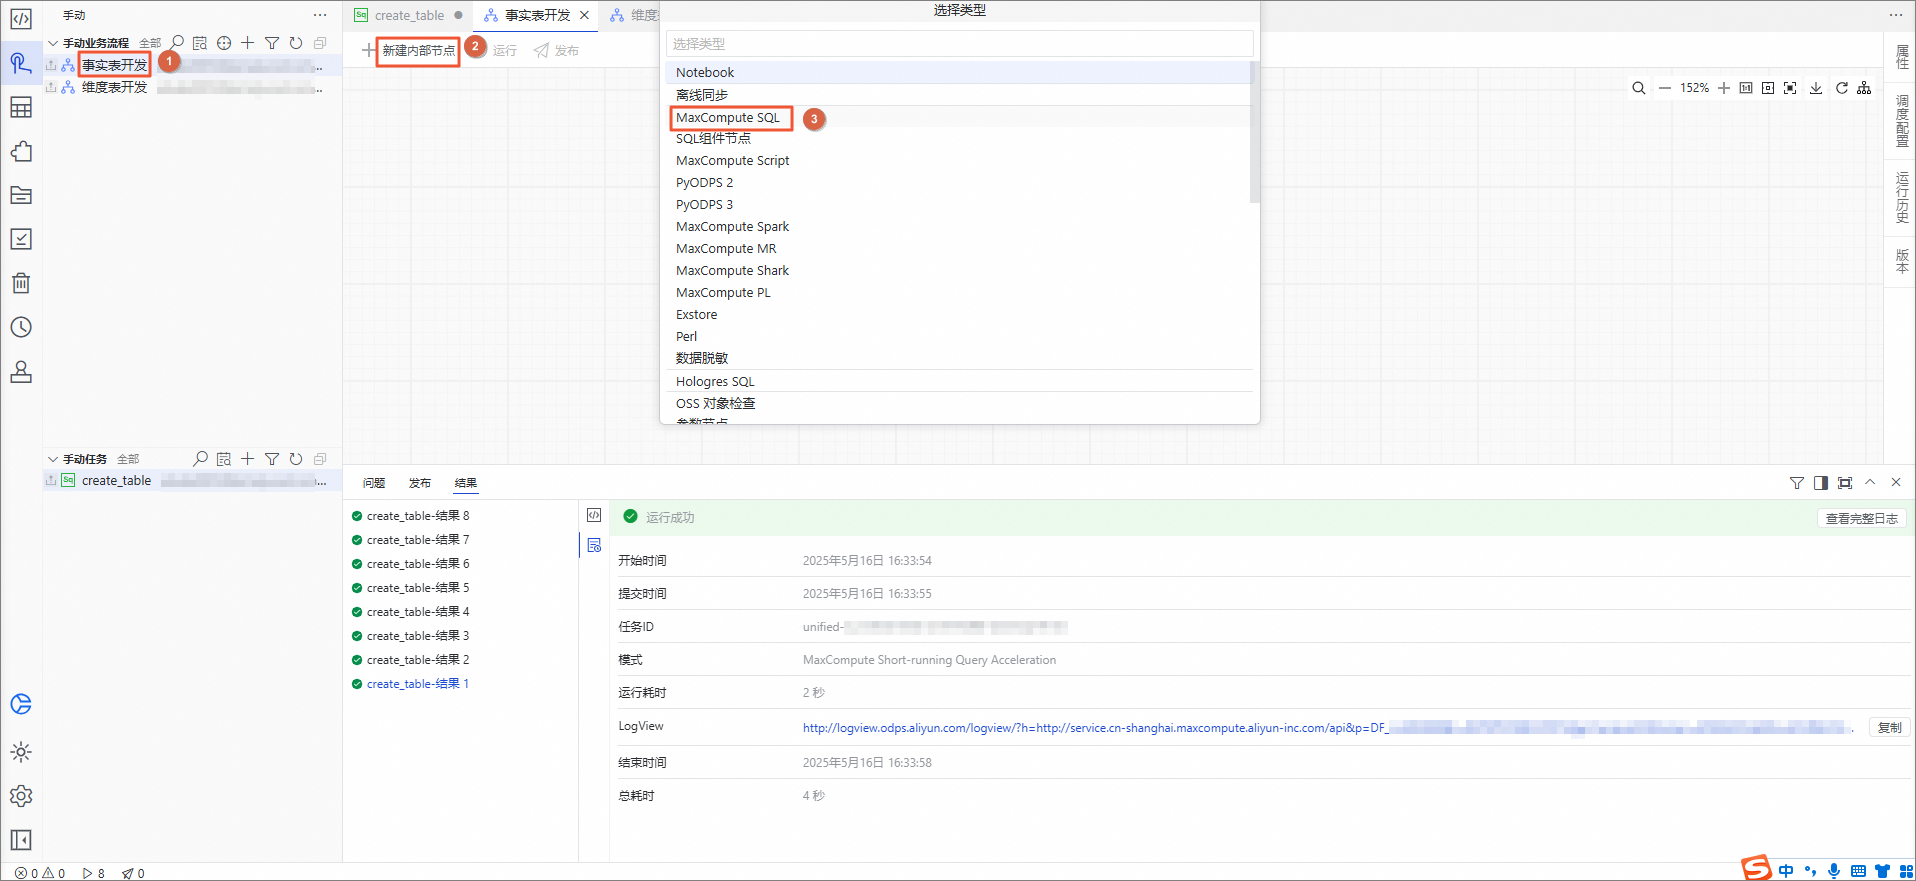Viewport: 1916px width, 881px height.
Task: Auto-layout the workflow hierarchy icon
Action: [x=1864, y=88]
